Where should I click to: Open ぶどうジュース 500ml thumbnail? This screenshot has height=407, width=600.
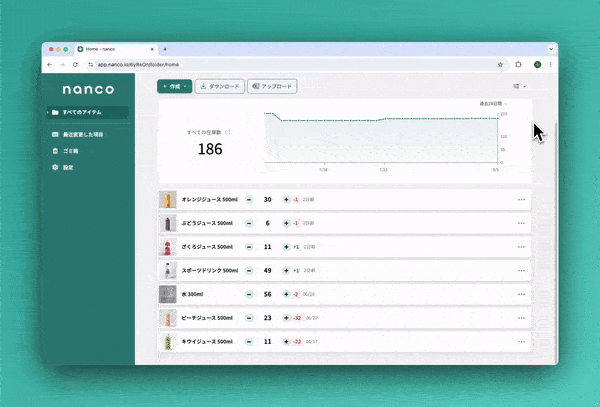click(x=168, y=223)
